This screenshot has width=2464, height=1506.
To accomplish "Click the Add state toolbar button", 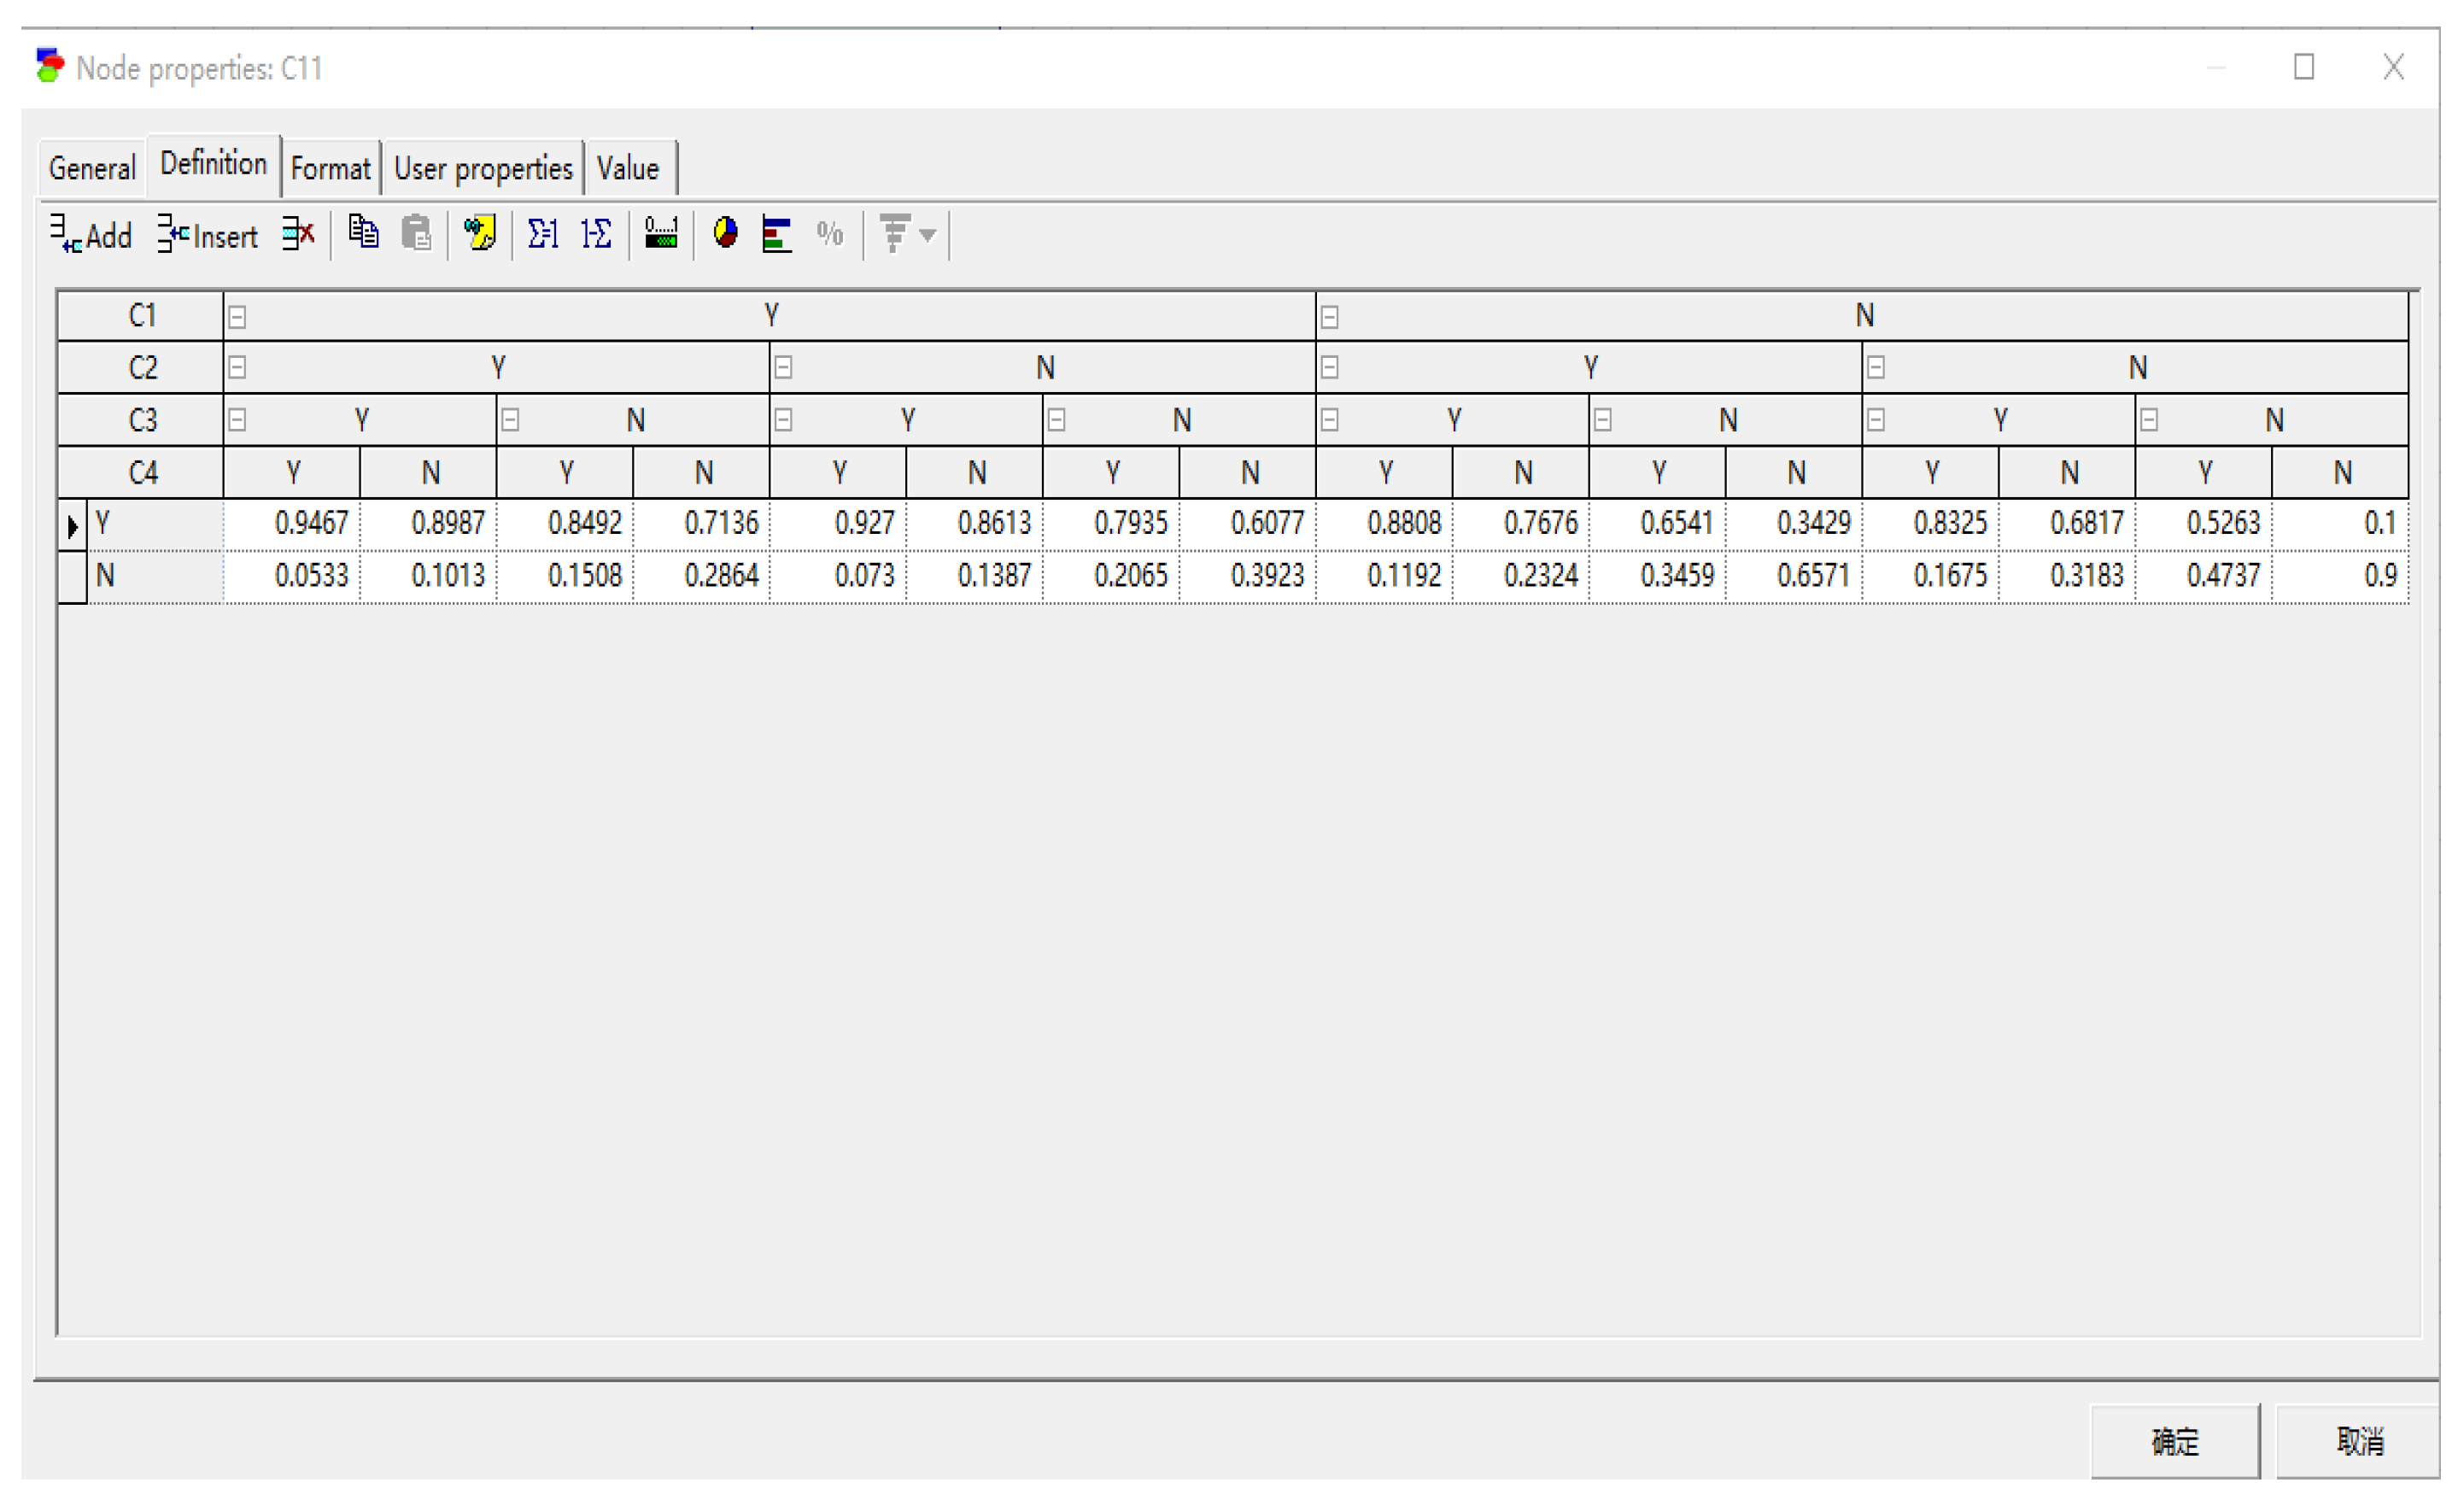I will coord(91,235).
